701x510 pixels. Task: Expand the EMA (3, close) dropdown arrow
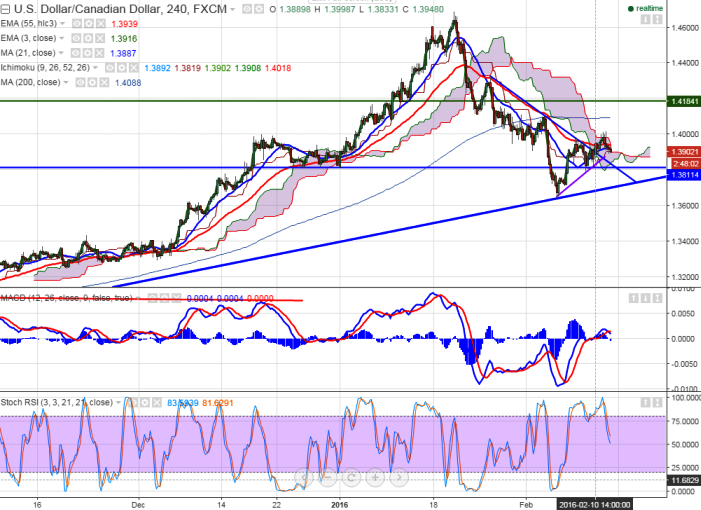61,38
